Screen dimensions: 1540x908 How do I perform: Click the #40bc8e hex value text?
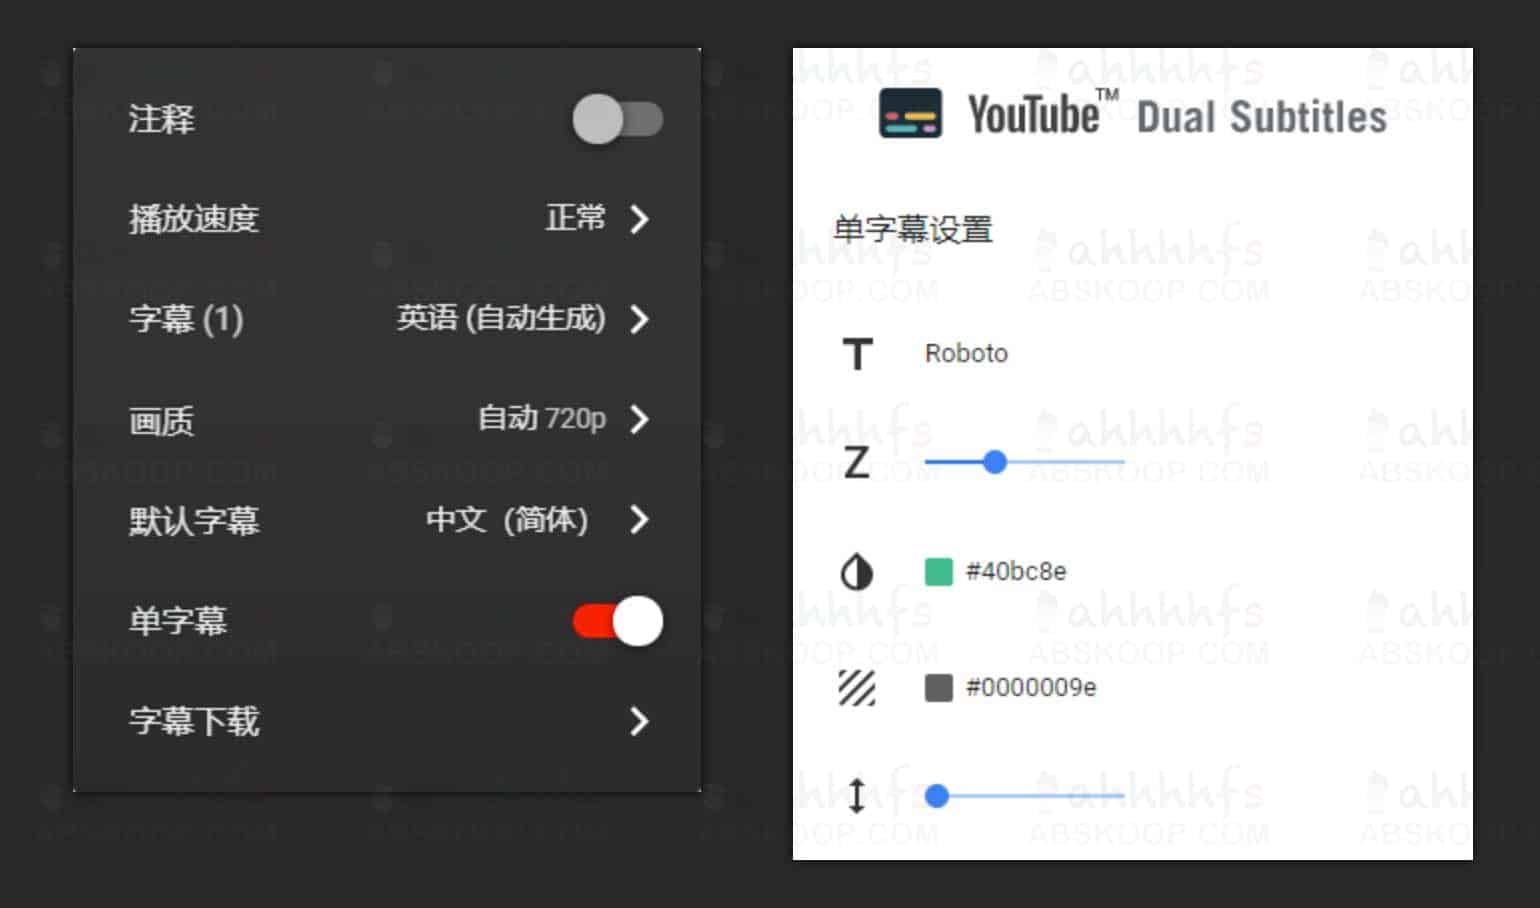click(x=1016, y=571)
